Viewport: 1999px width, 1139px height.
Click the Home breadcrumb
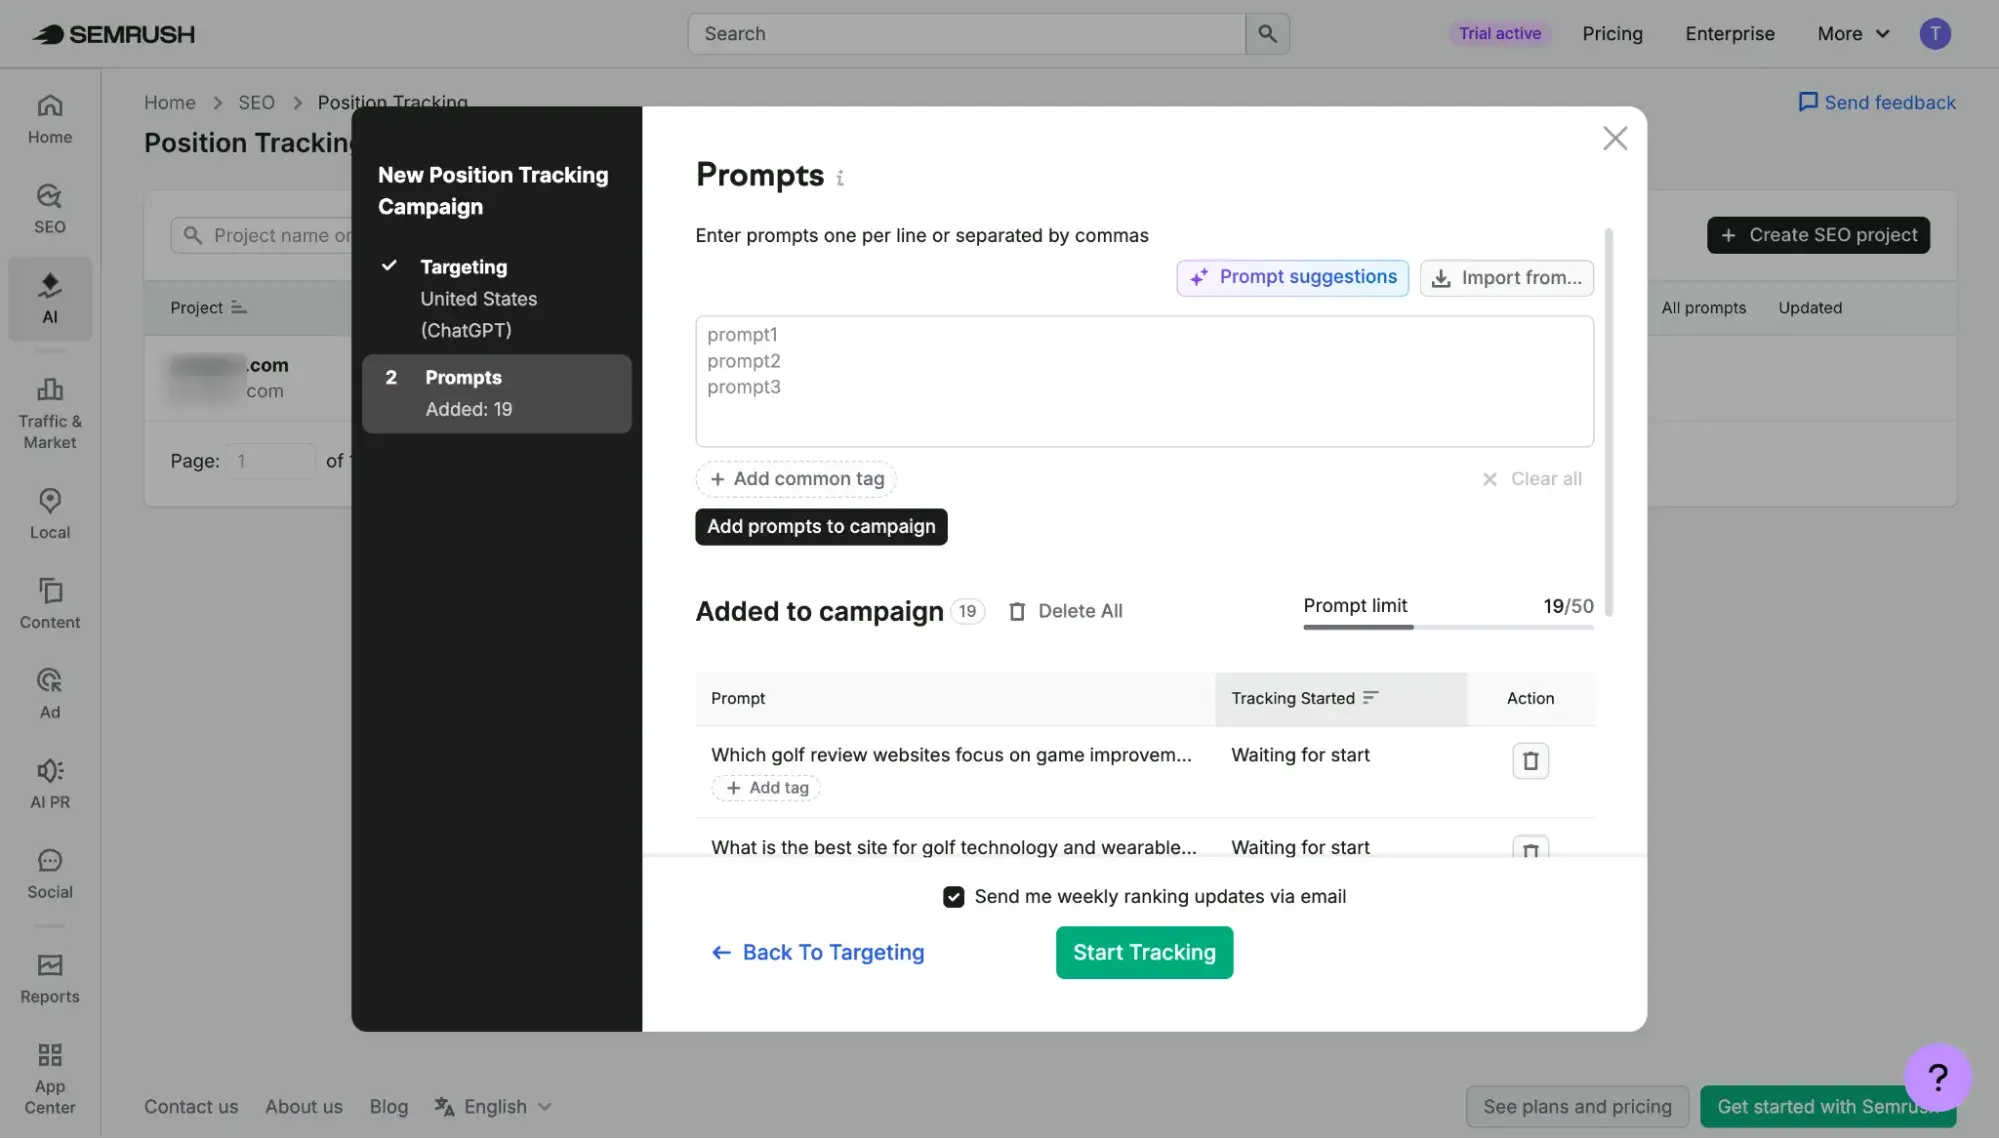pyautogui.click(x=170, y=103)
